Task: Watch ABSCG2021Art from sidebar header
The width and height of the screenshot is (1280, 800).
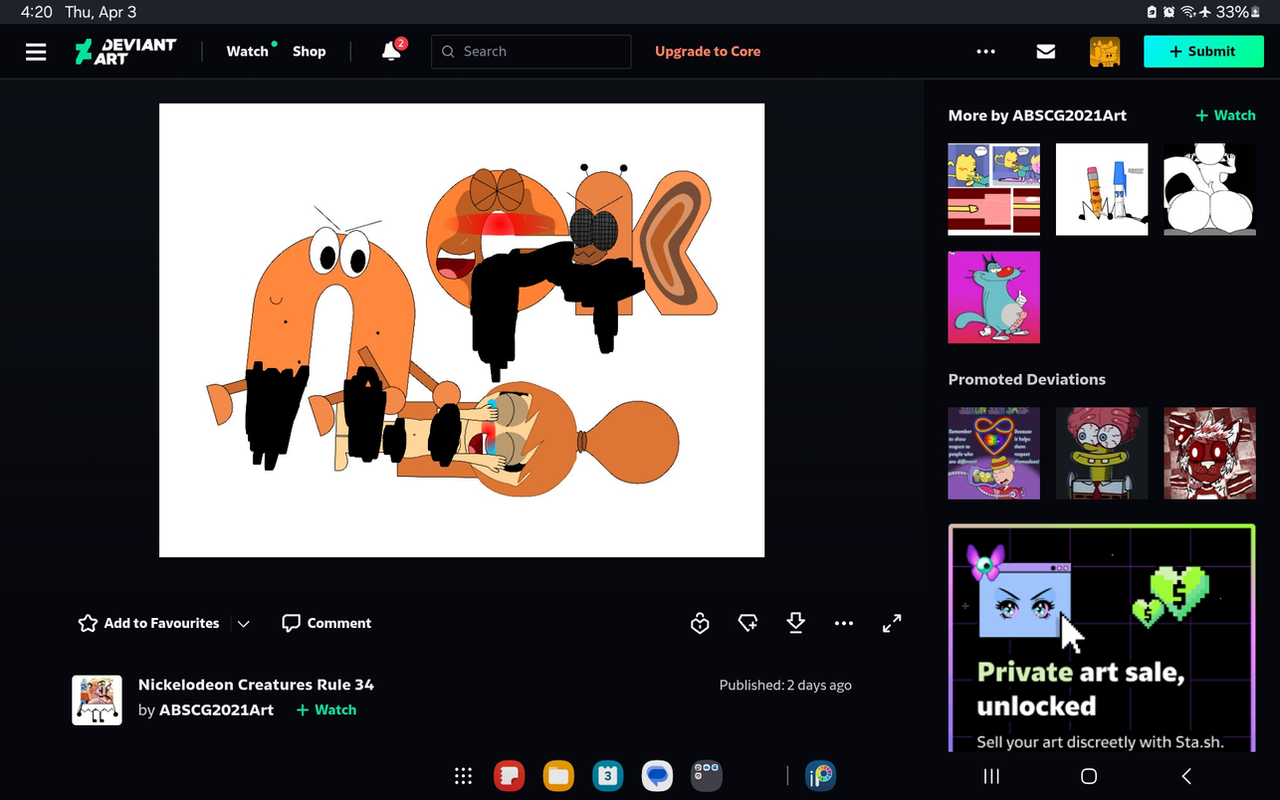Action: [x=1226, y=116]
